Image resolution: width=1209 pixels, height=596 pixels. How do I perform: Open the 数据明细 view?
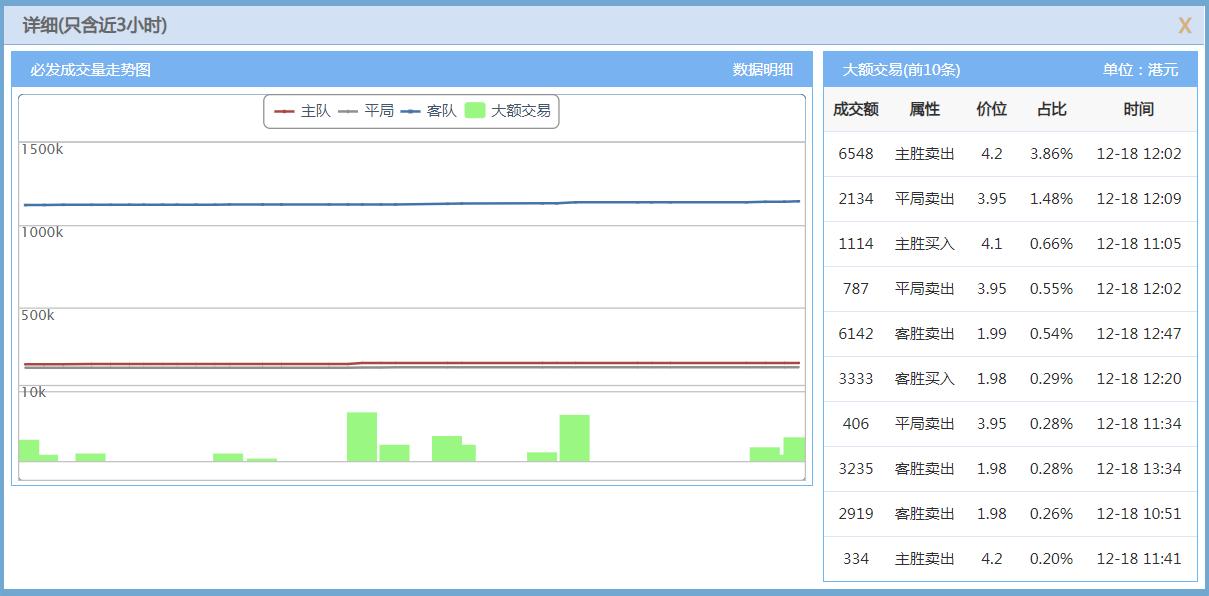(x=762, y=69)
